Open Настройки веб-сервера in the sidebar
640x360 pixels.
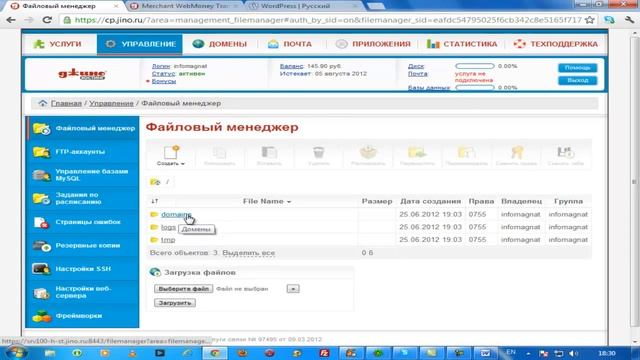tap(83, 292)
